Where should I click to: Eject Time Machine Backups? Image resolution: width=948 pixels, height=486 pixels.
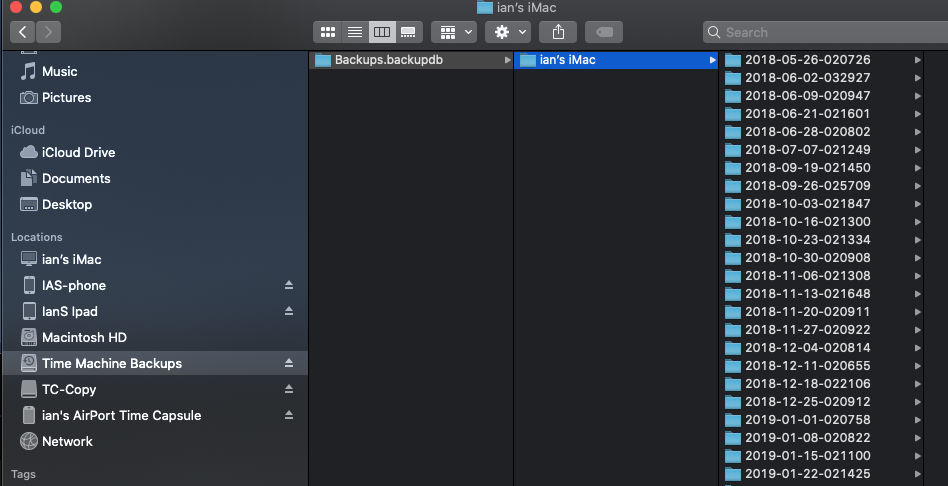point(289,363)
